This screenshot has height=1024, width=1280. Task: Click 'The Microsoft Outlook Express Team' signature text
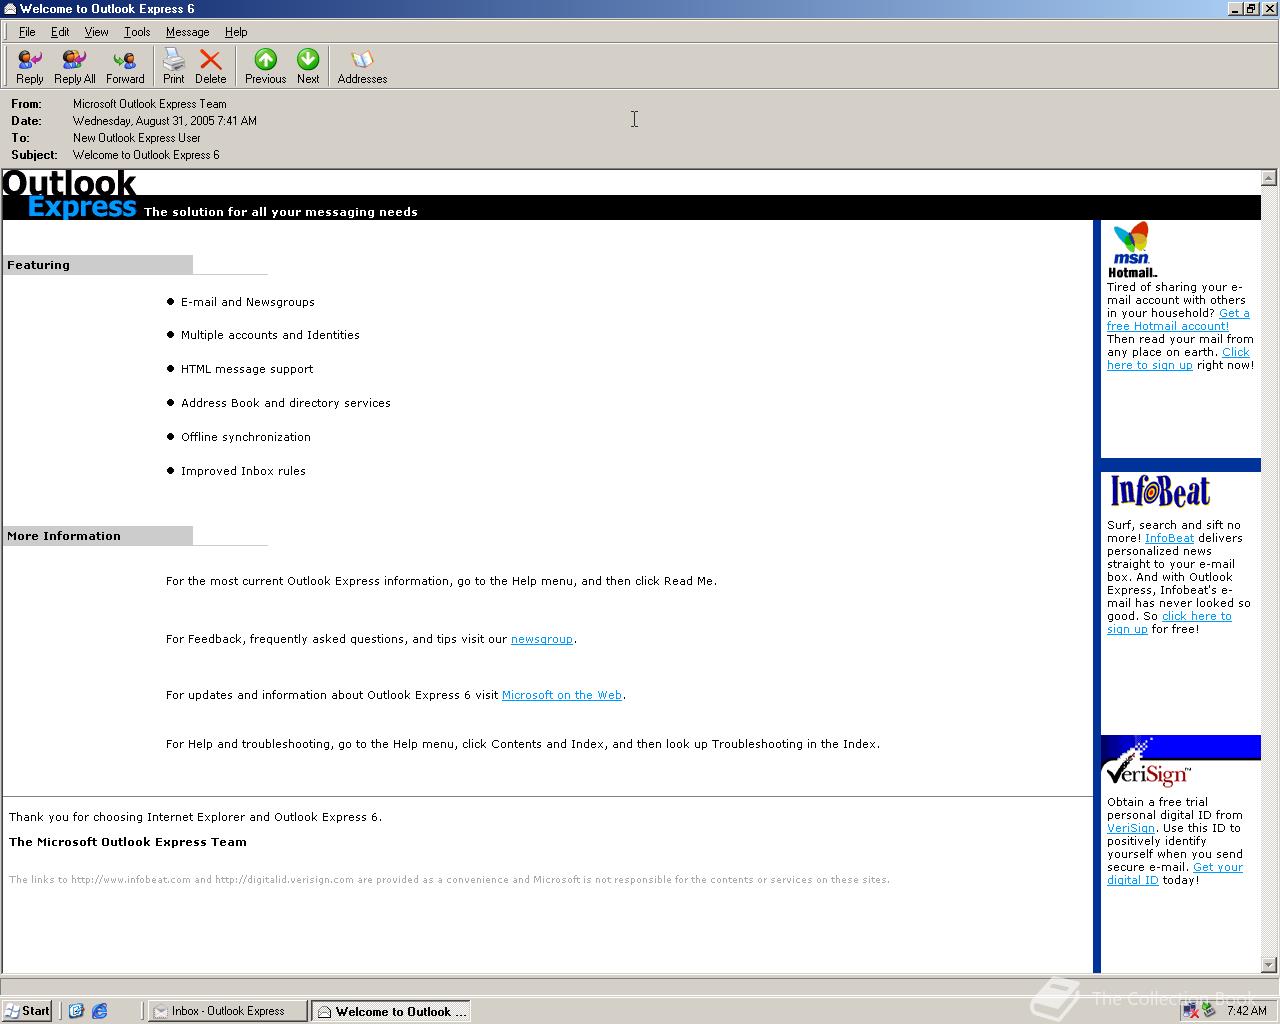[x=128, y=842]
